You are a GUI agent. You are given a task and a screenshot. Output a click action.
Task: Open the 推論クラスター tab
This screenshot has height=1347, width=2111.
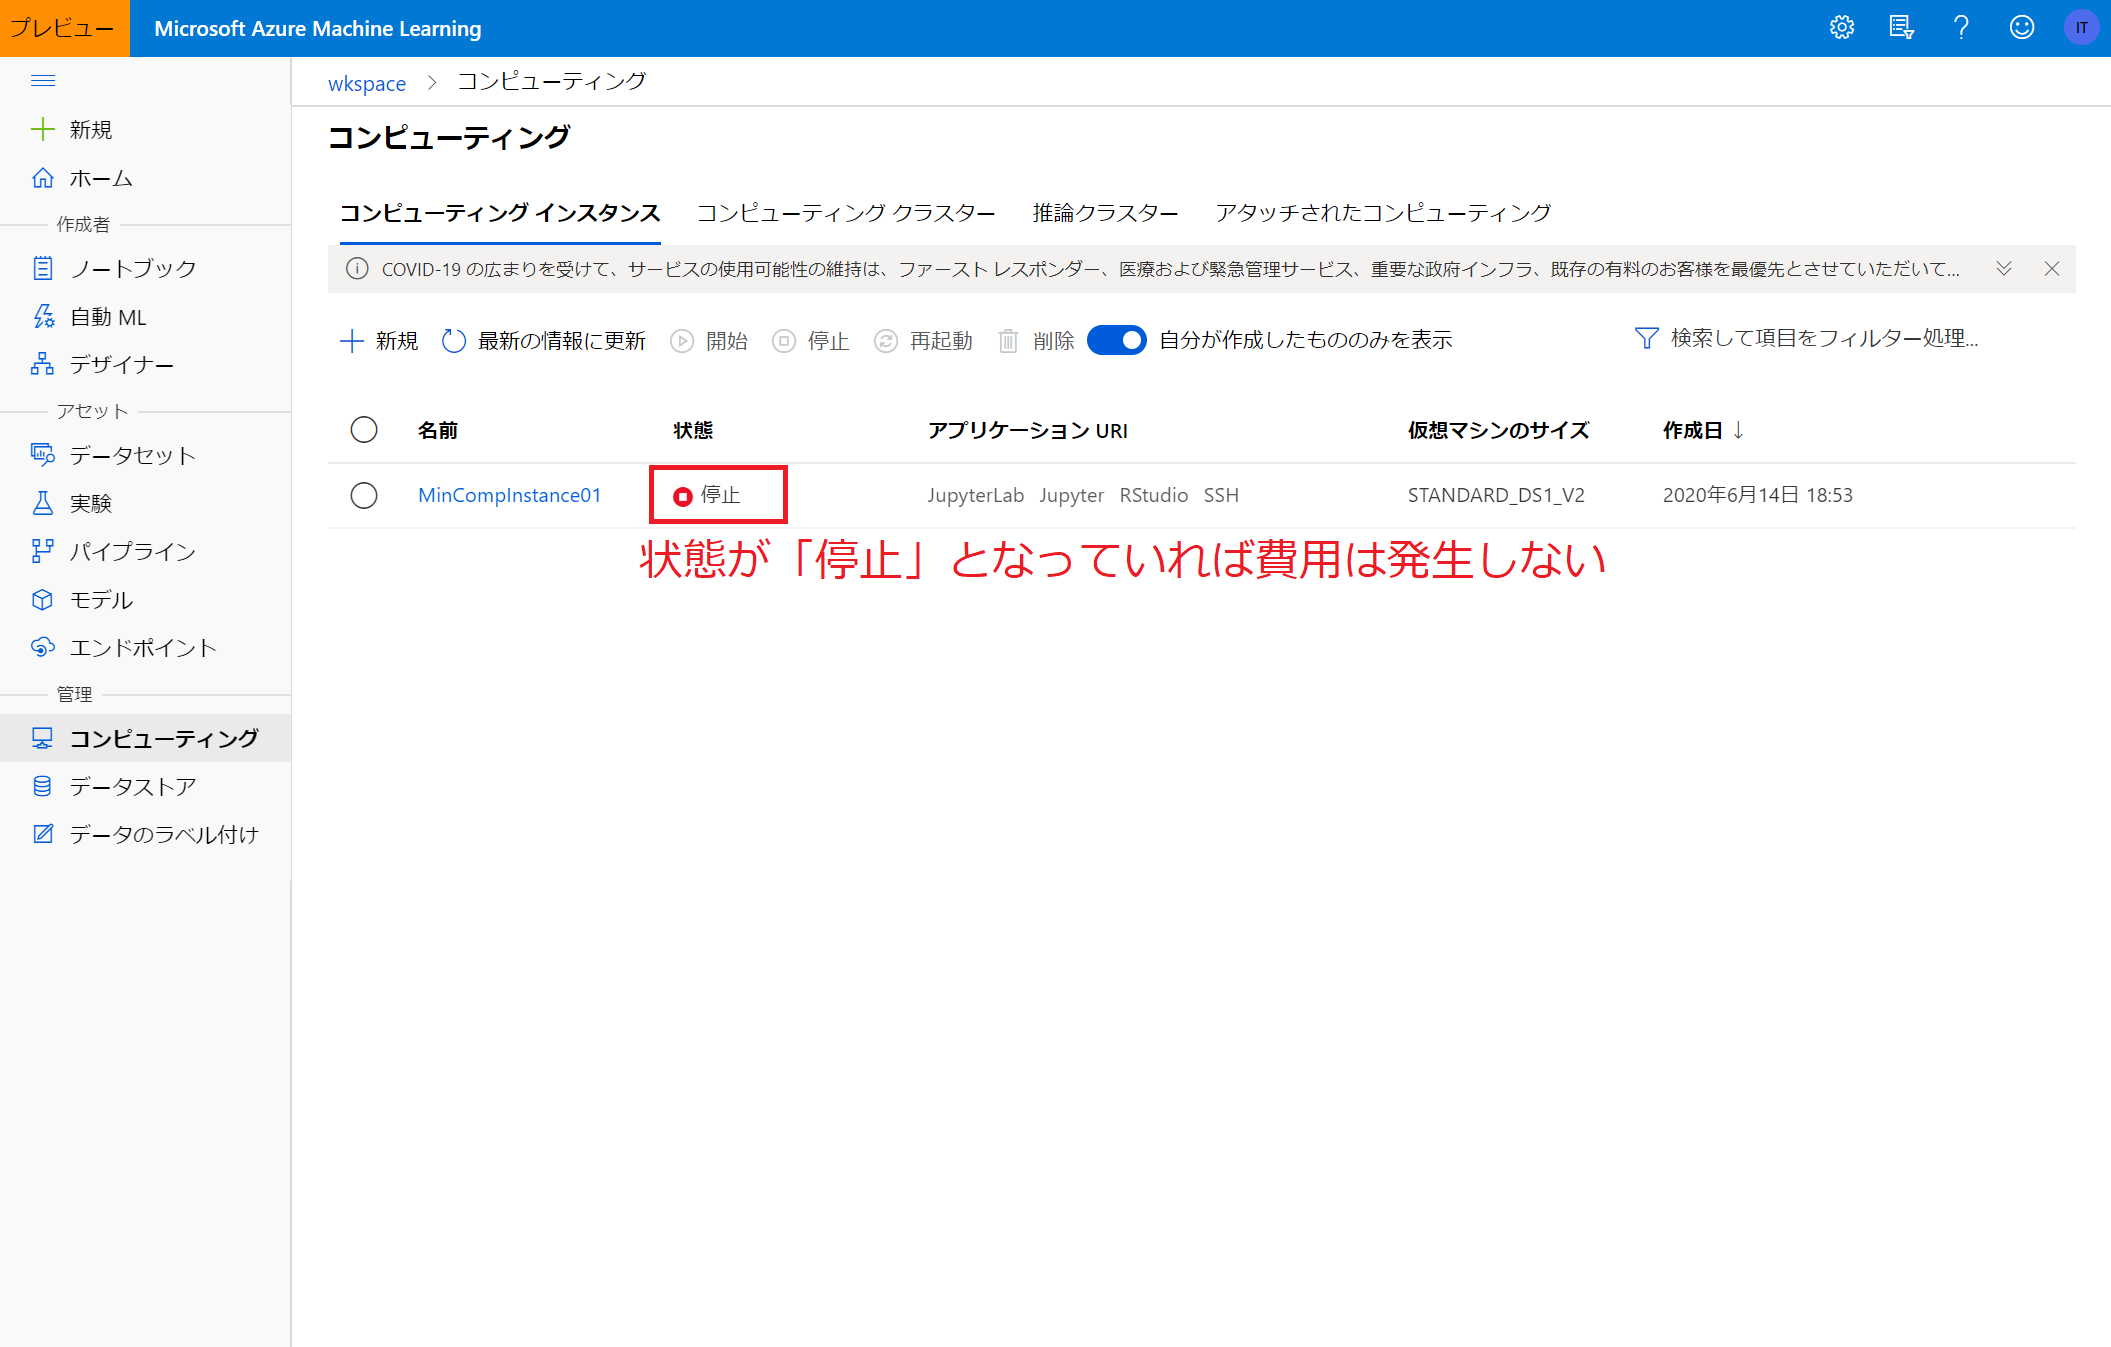coord(1104,213)
